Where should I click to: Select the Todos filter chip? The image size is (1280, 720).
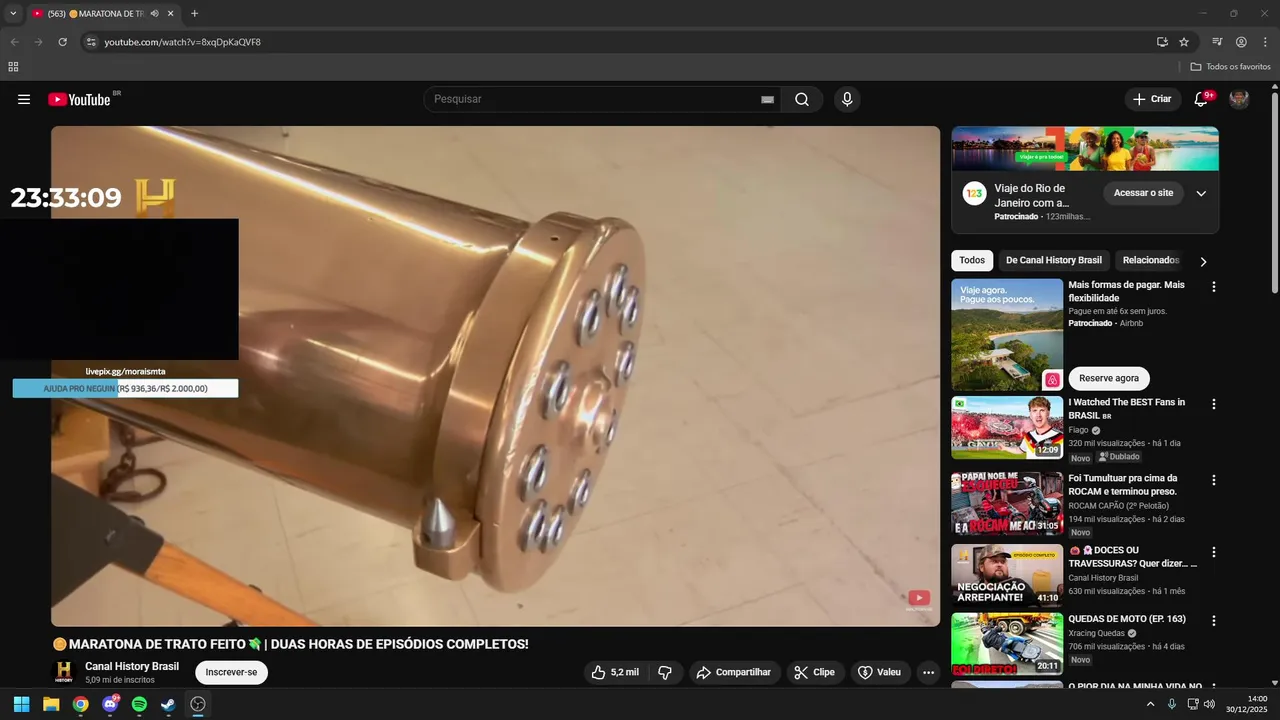(x=972, y=260)
